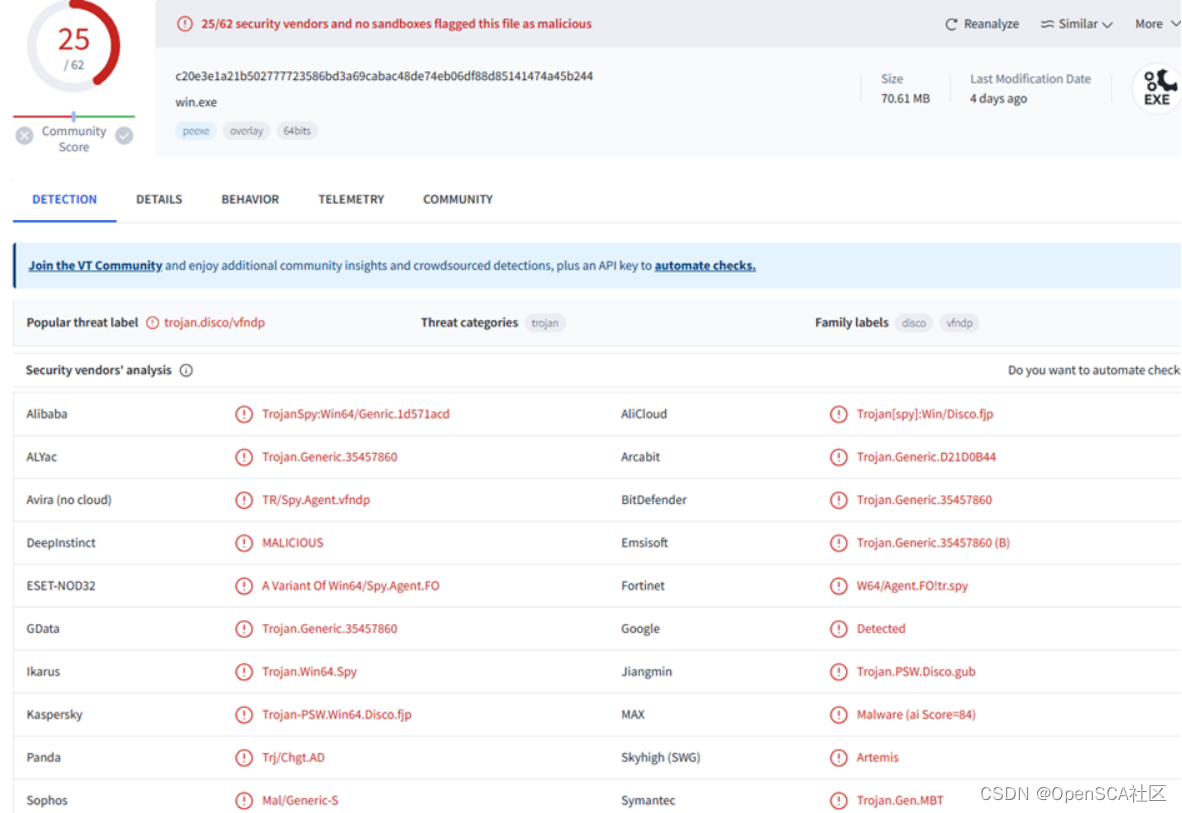Click the alert icon in ALYac row

coord(243,457)
